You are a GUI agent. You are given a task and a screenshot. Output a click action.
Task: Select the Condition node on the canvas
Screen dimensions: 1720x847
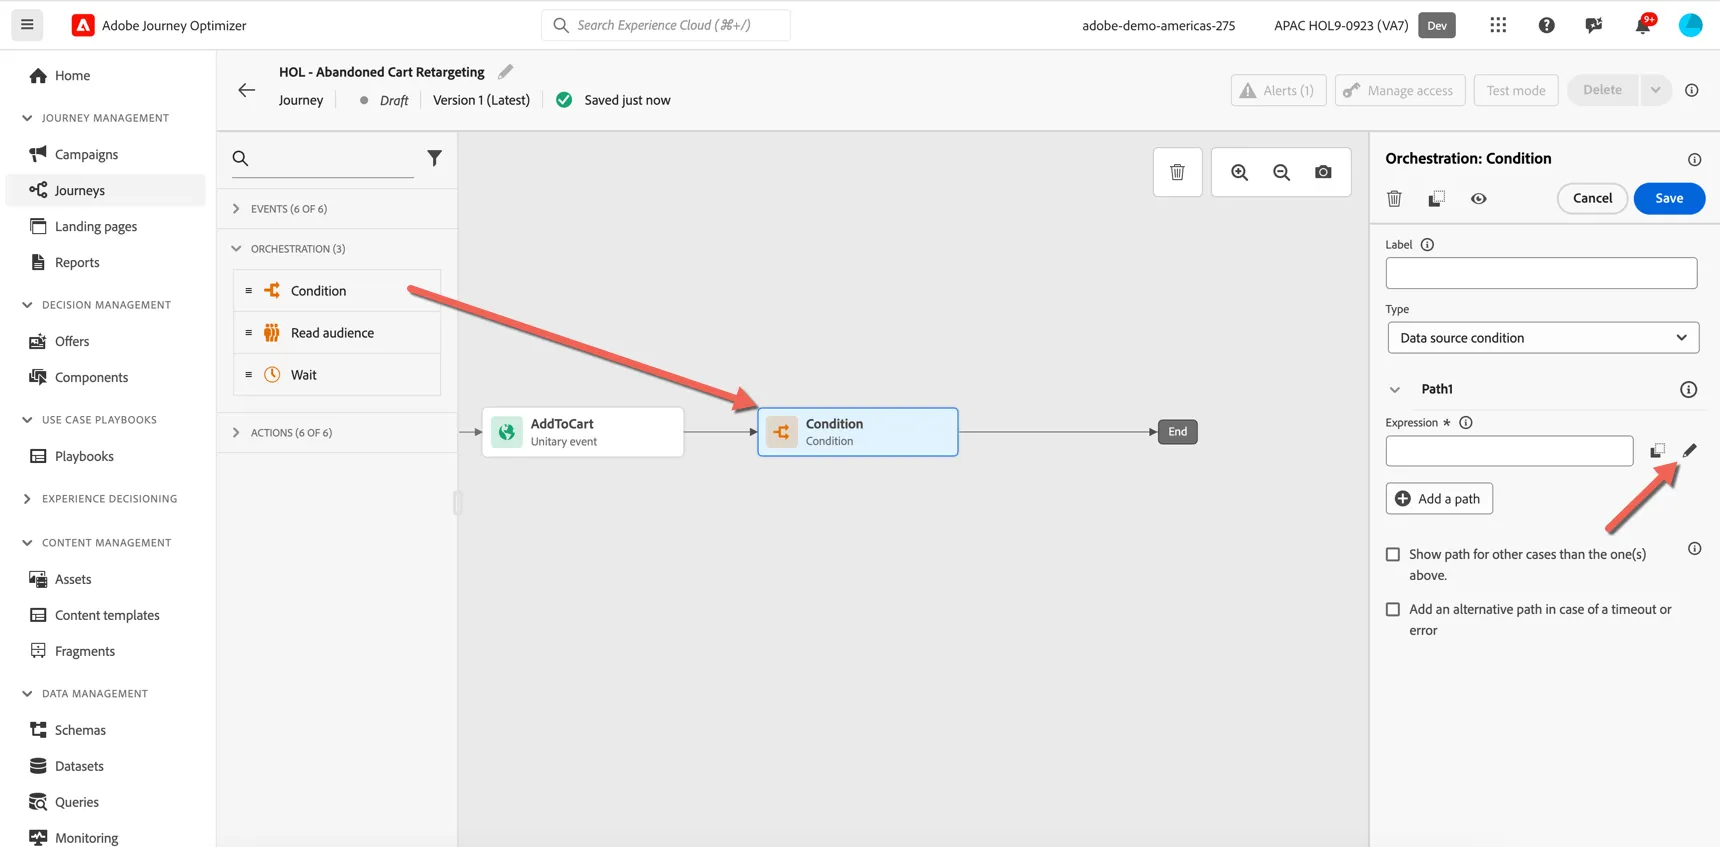point(858,432)
